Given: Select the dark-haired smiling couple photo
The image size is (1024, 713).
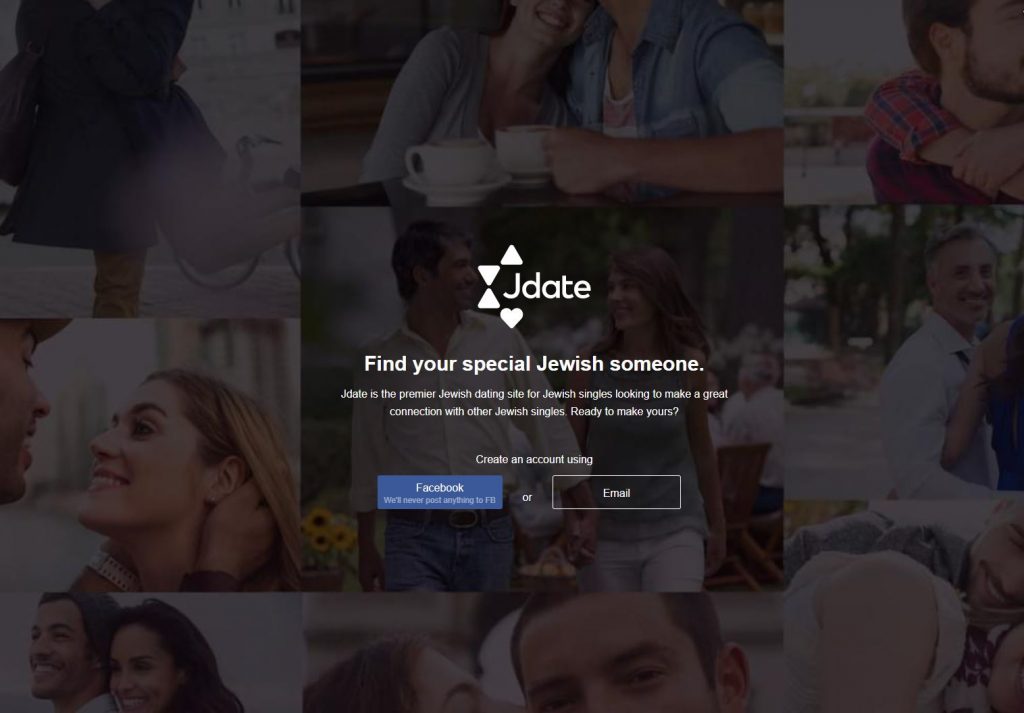Looking at the screenshot, I should (150, 653).
